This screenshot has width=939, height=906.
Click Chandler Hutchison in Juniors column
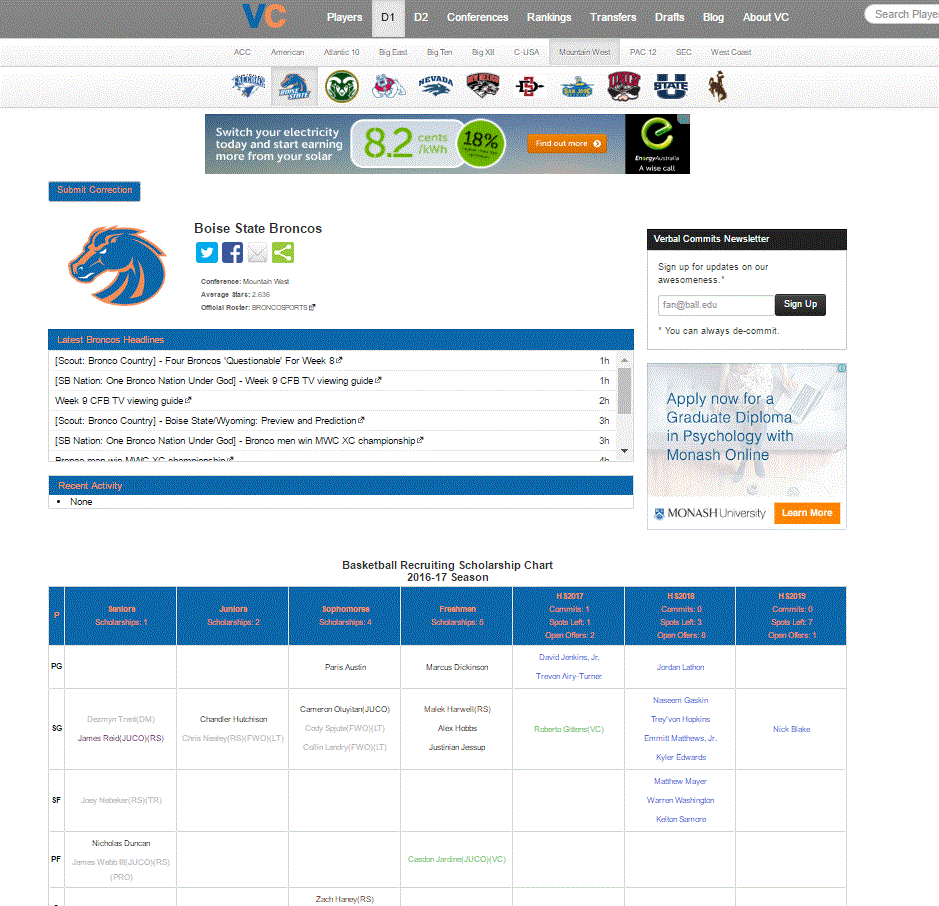[234, 719]
